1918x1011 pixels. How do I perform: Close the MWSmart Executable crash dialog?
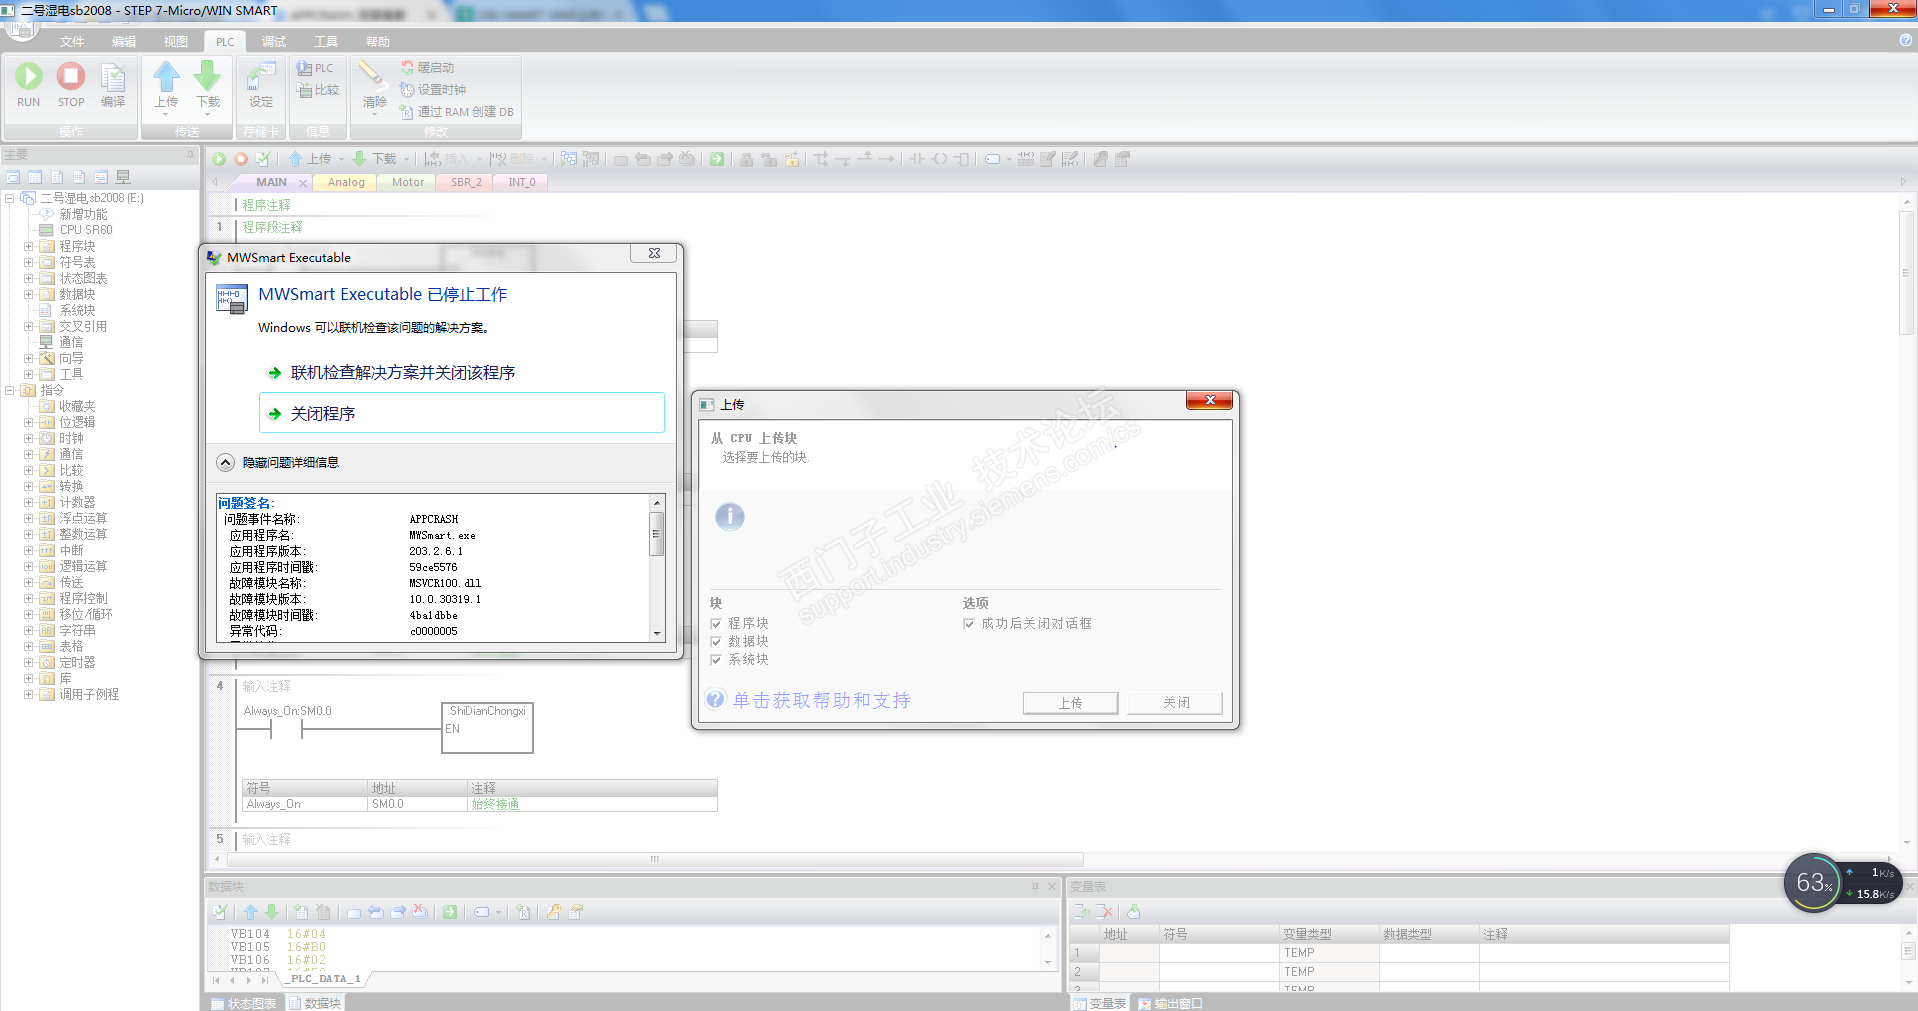(654, 254)
